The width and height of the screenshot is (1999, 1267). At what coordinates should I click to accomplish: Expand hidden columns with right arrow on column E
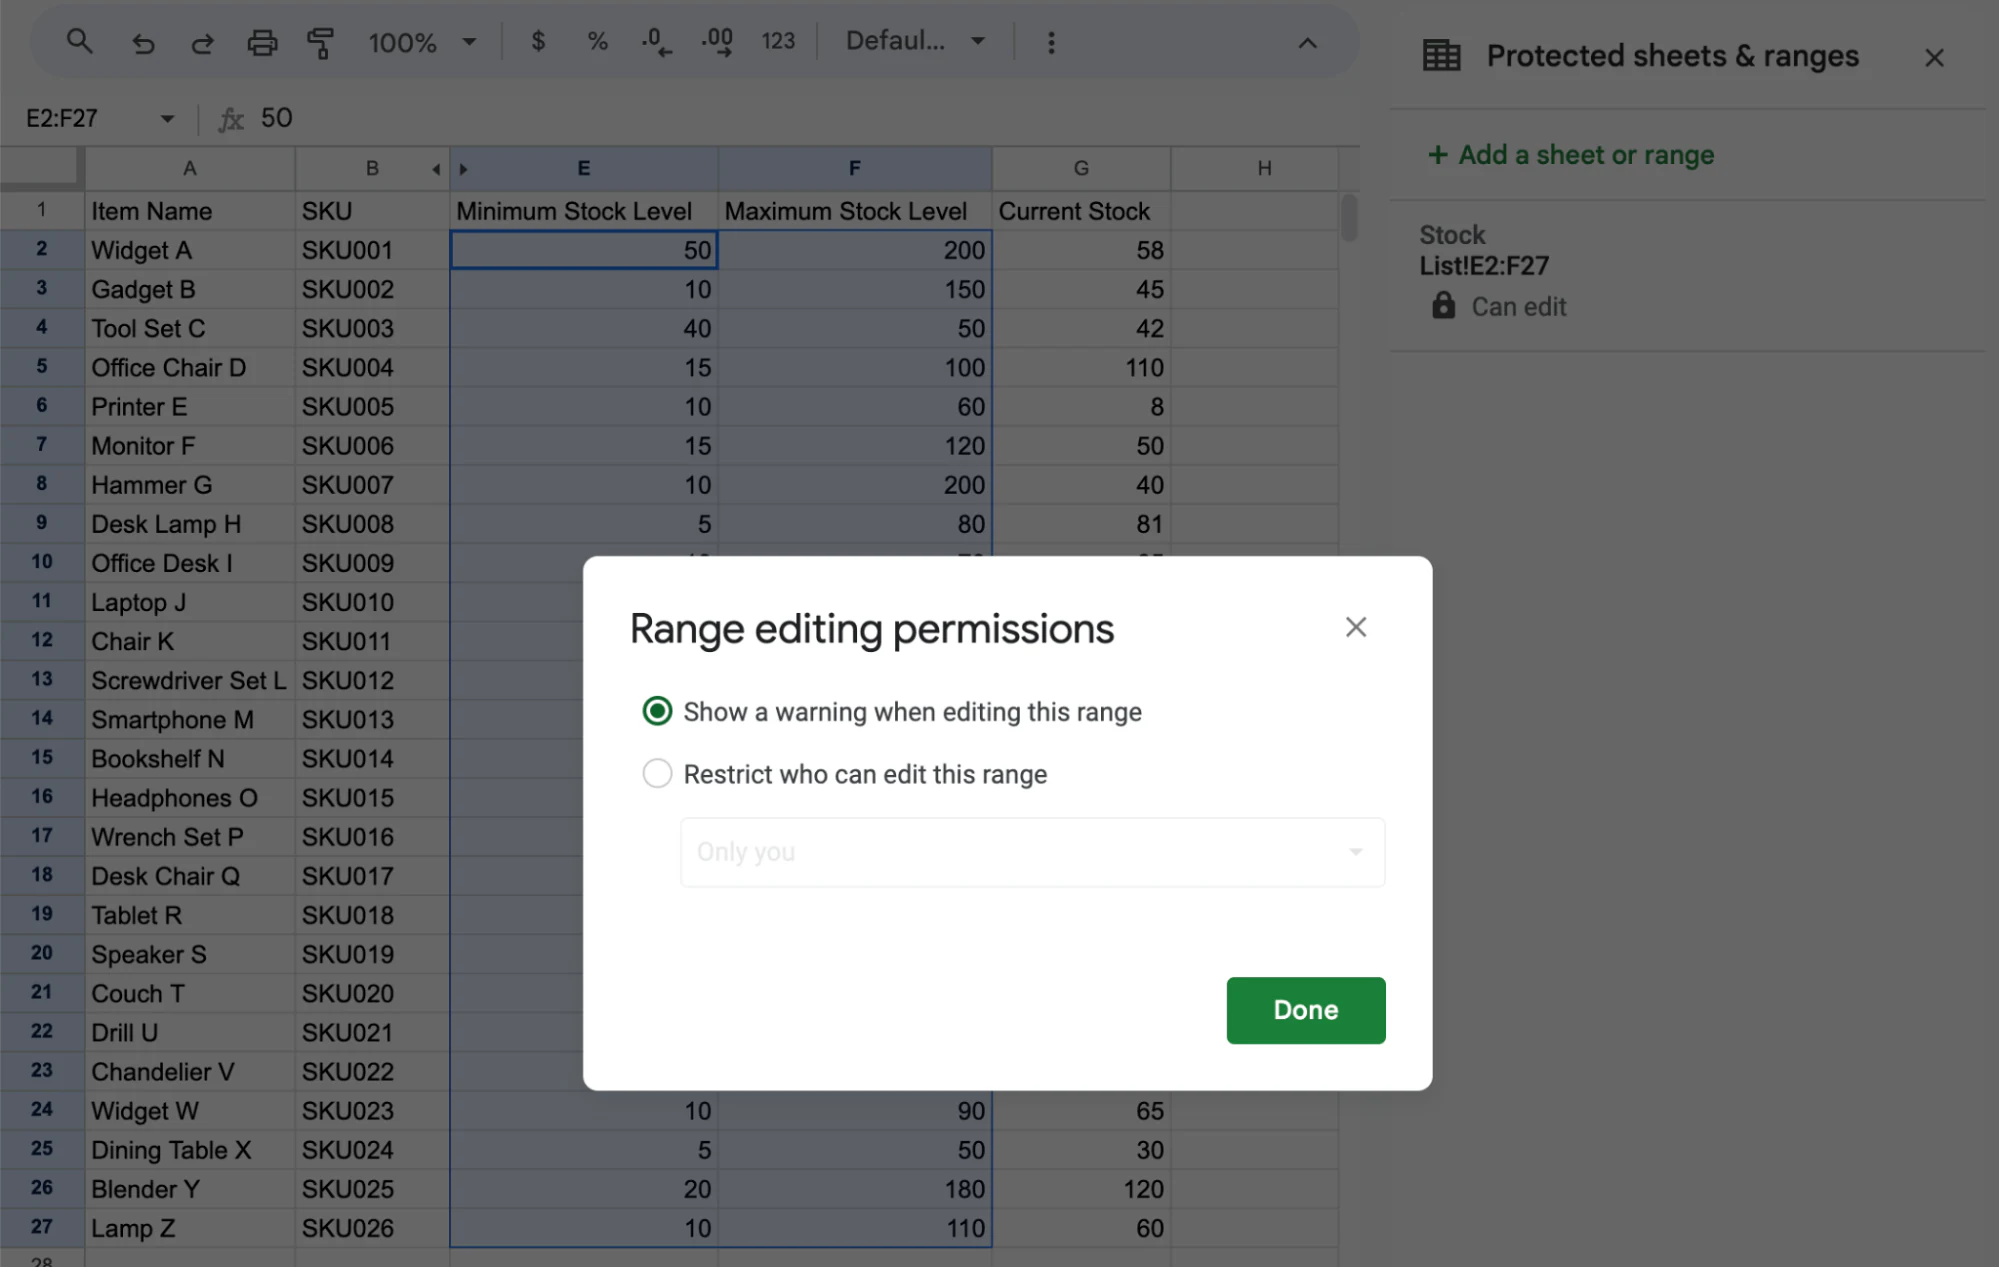pos(463,169)
